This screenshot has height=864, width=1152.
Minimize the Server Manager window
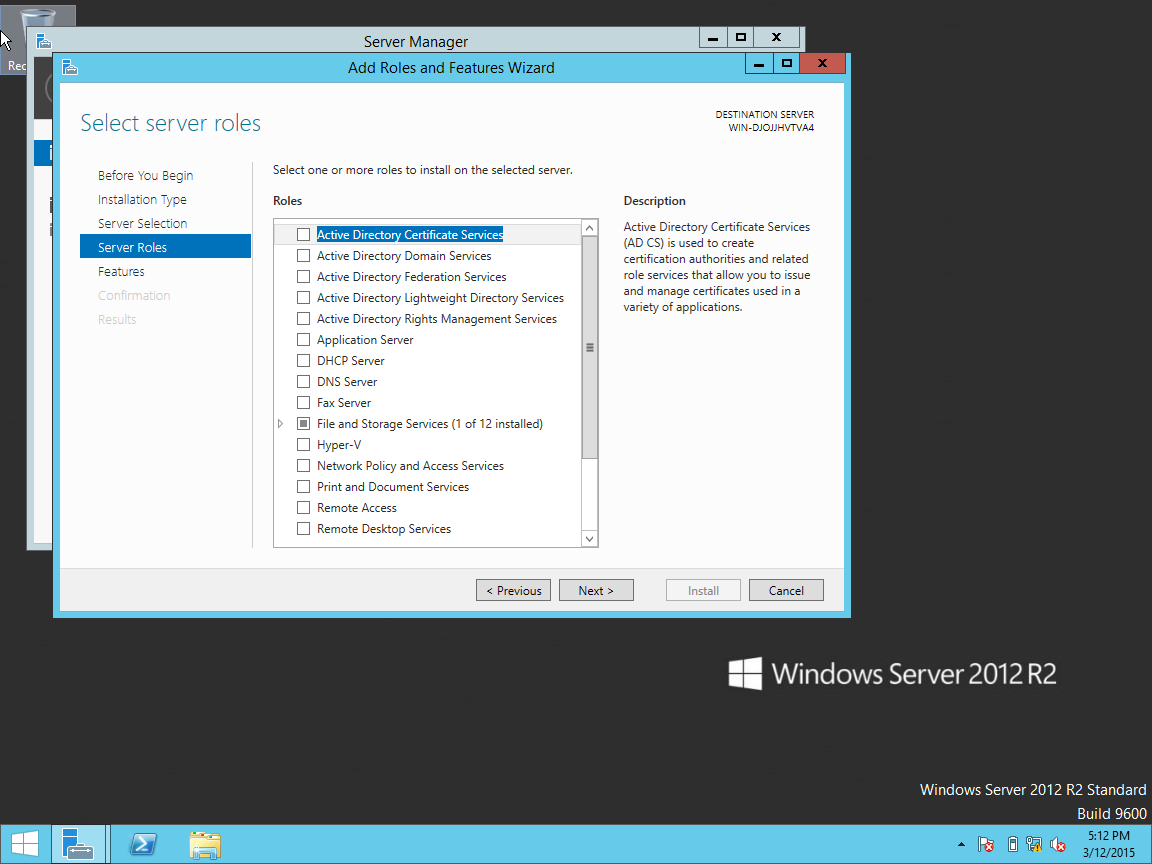(x=713, y=37)
